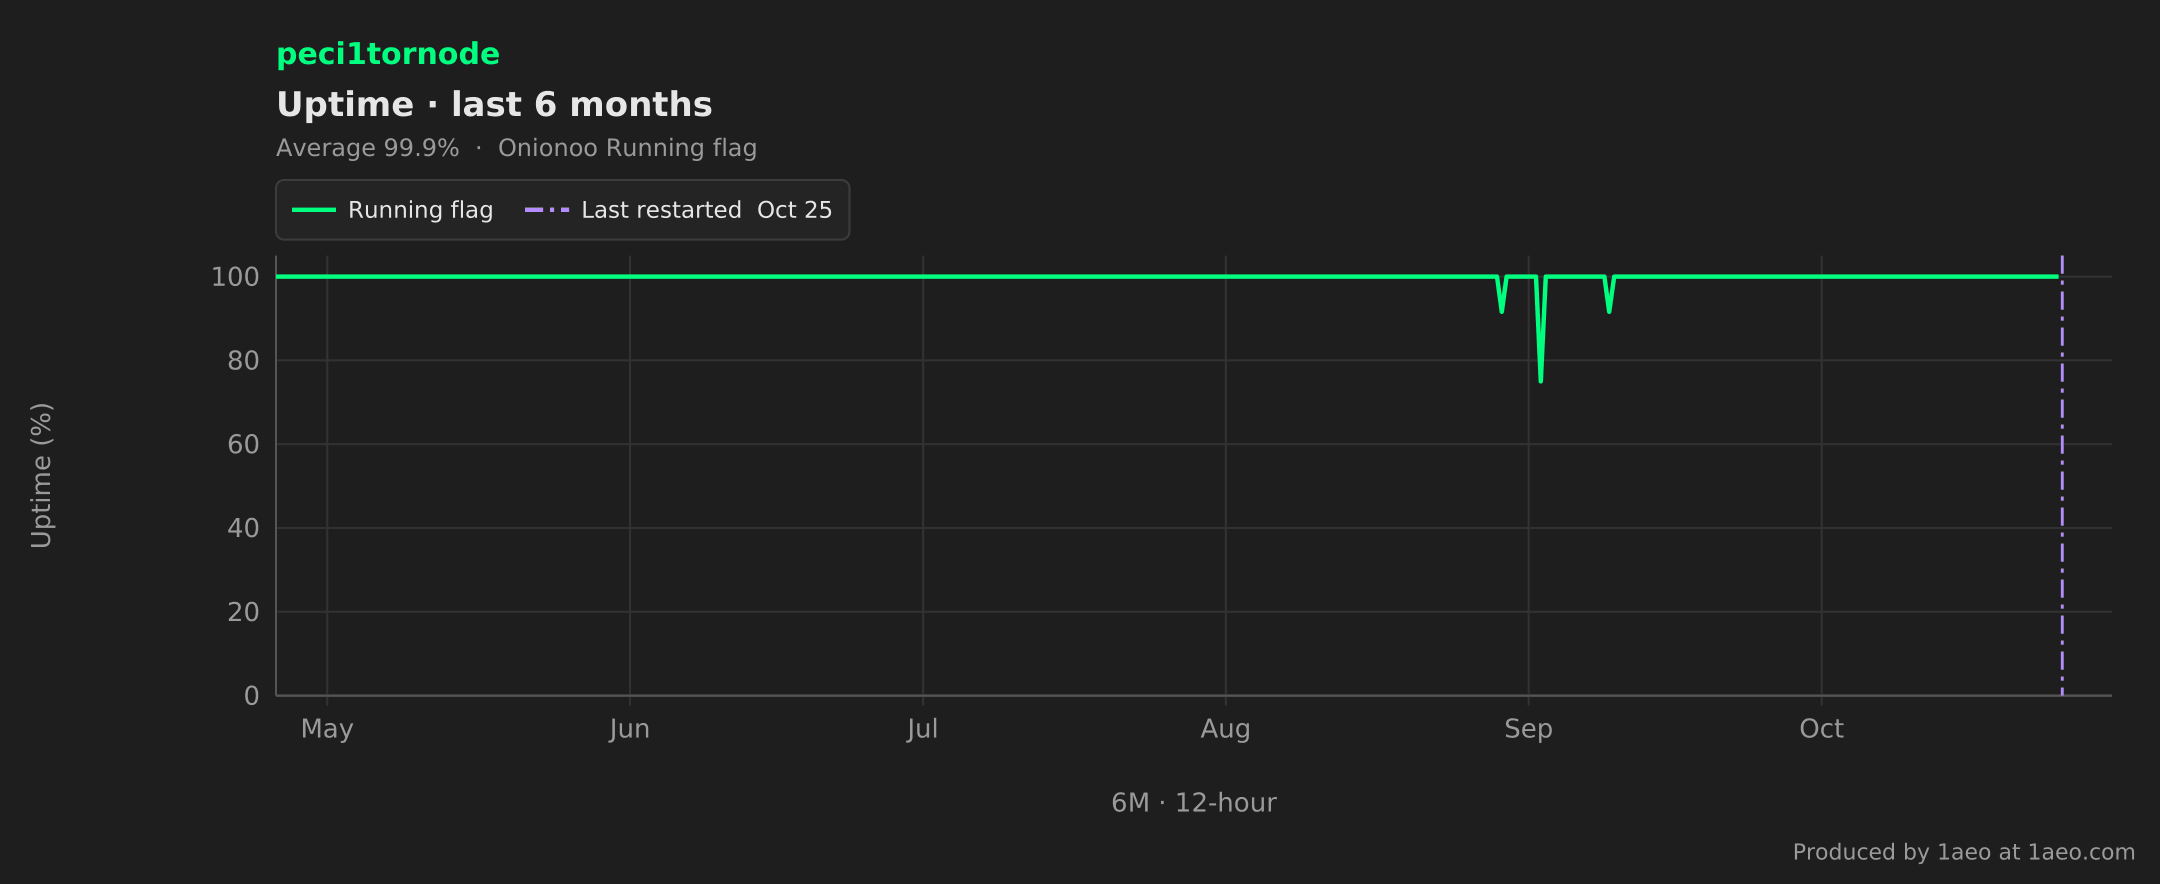This screenshot has width=2160, height=884.
Task: Click the 'Onionoo Running flag' subtitle text
Action: point(627,148)
